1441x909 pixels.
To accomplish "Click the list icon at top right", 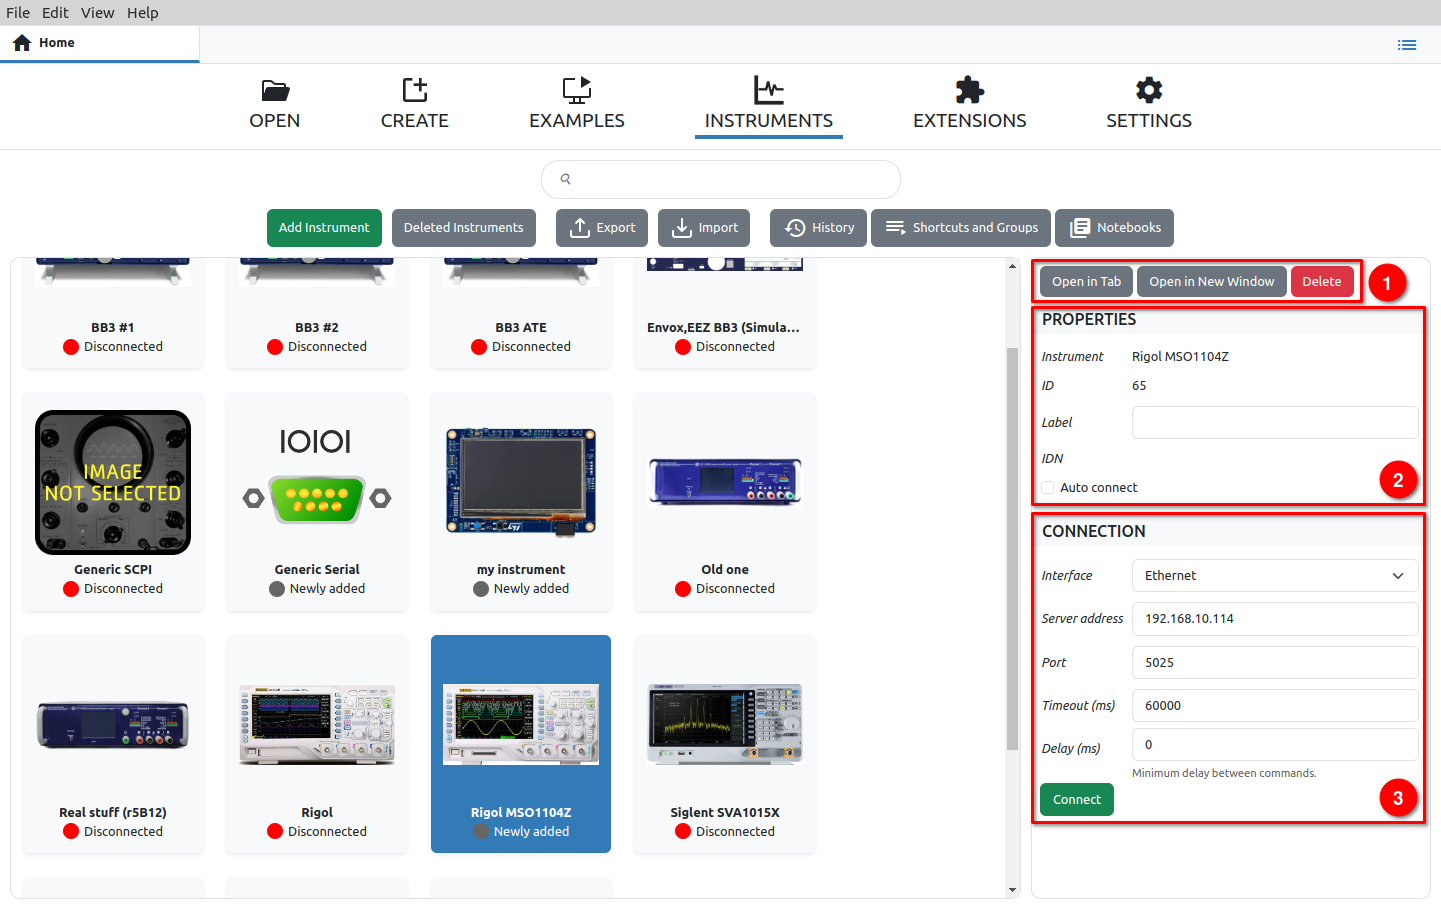I will [x=1407, y=45].
